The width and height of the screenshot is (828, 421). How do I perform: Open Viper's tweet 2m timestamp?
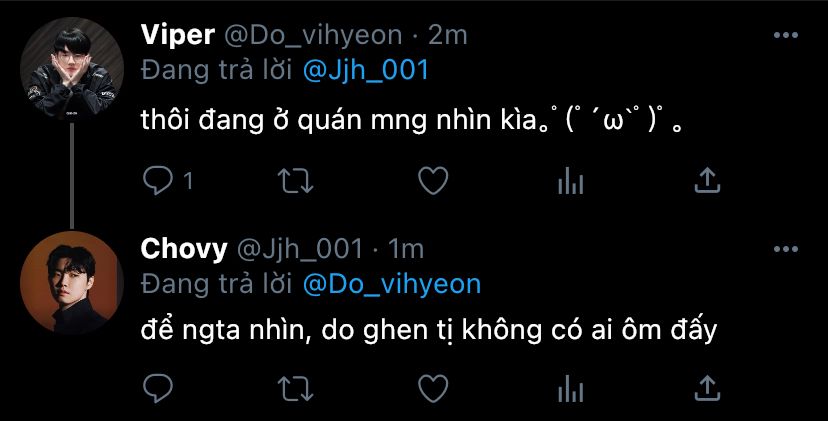[x=448, y=35]
